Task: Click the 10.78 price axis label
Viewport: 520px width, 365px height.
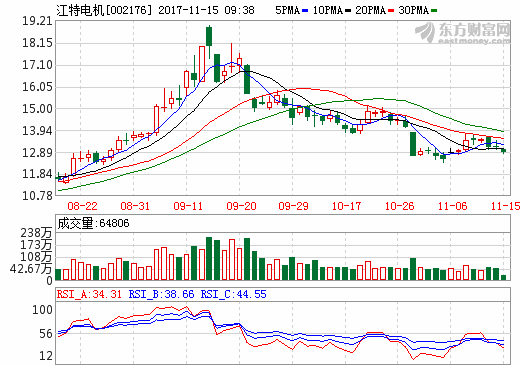Action: tap(37, 196)
